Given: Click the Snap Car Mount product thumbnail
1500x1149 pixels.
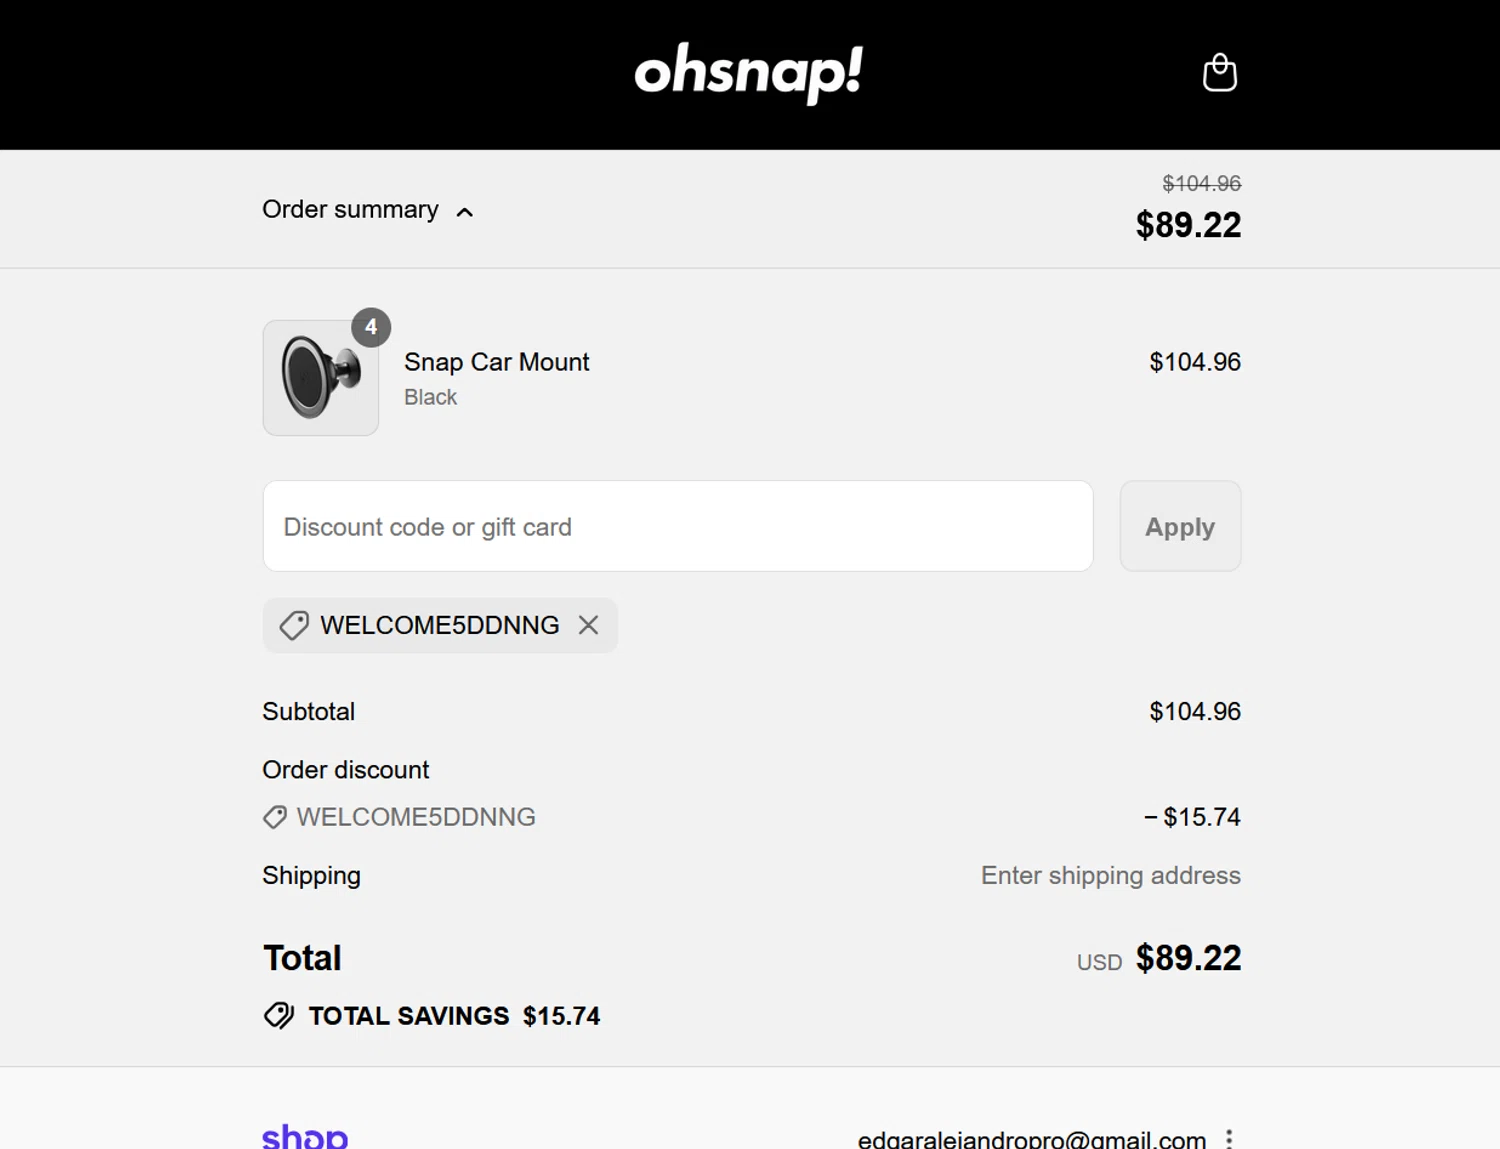Looking at the screenshot, I should (320, 378).
